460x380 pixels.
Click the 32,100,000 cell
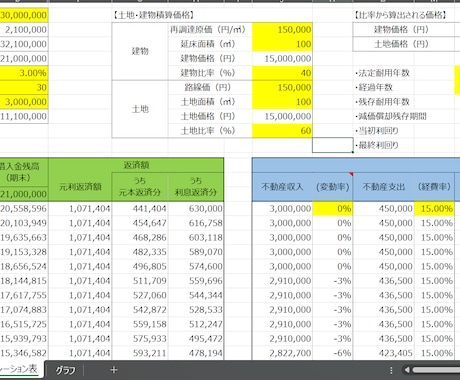pos(24,44)
